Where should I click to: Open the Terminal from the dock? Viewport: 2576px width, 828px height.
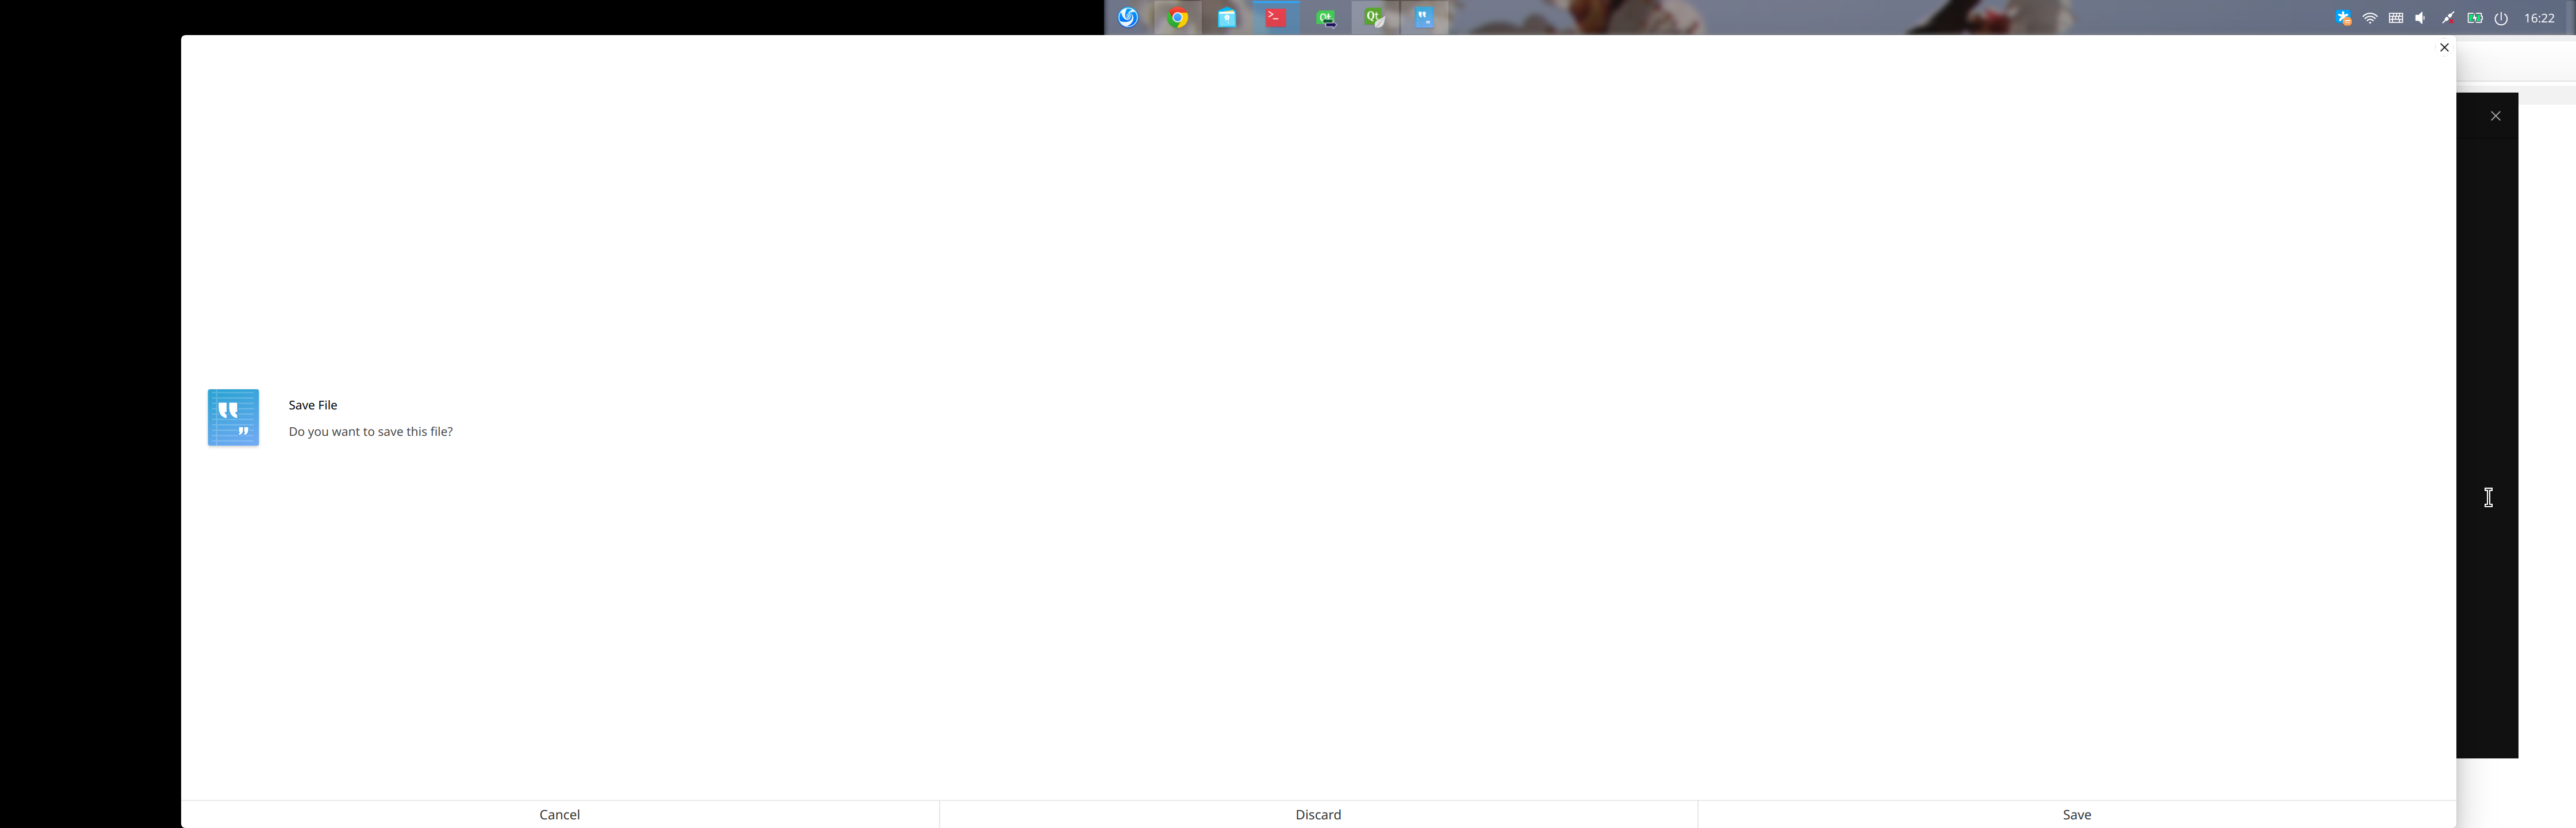(1276, 17)
